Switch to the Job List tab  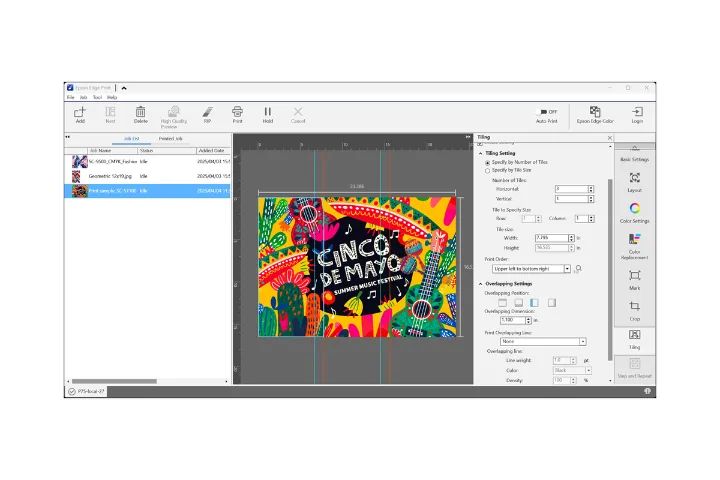(131, 139)
